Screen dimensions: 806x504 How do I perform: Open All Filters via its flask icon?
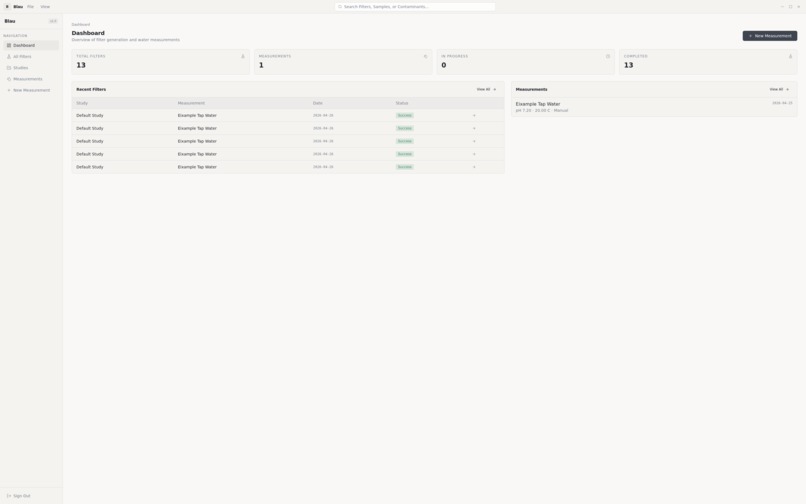[x=9, y=57]
